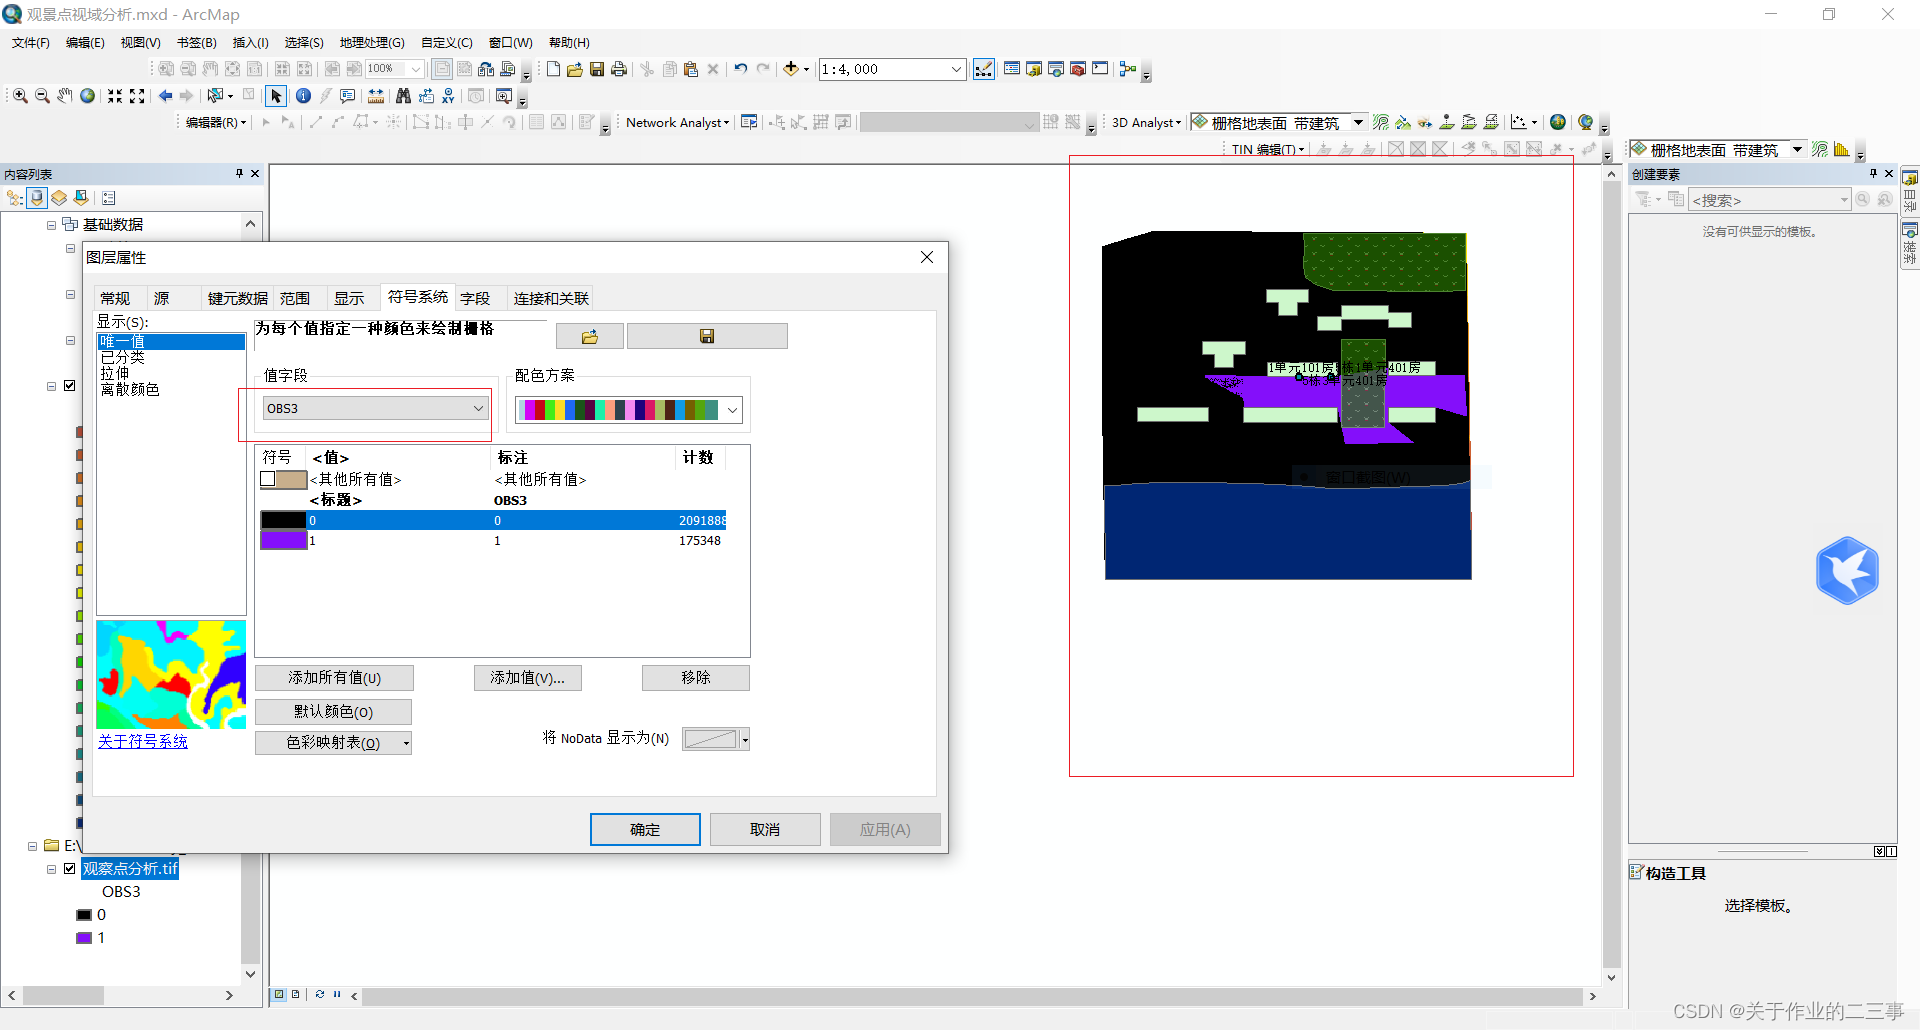Click the 确定 button

(645, 829)
